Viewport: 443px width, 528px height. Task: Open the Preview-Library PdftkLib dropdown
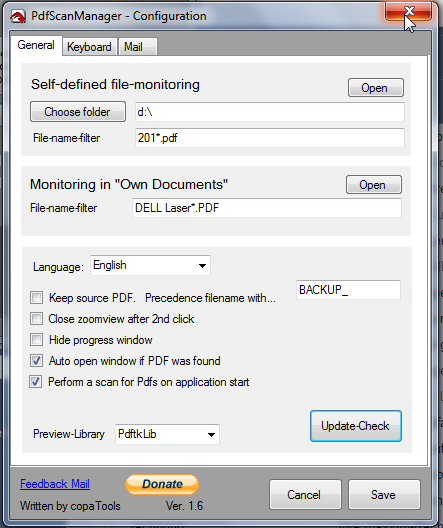(x=167, y=434)
